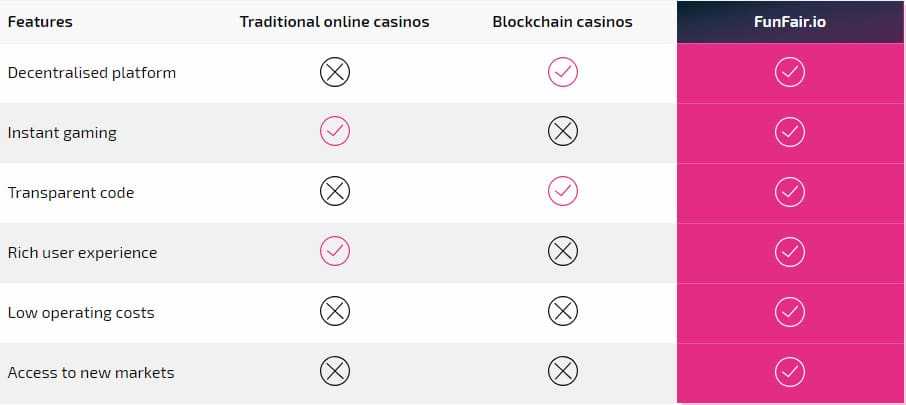Click FunFair.io checkmark for Access to new markets
906x405 pixels.
(x=790, y=372)
